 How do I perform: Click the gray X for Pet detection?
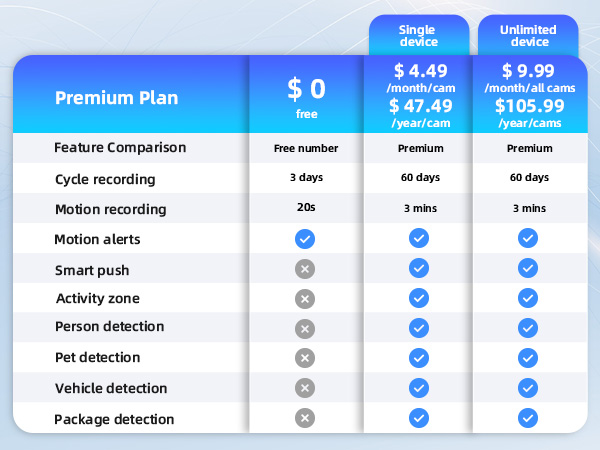306,358
